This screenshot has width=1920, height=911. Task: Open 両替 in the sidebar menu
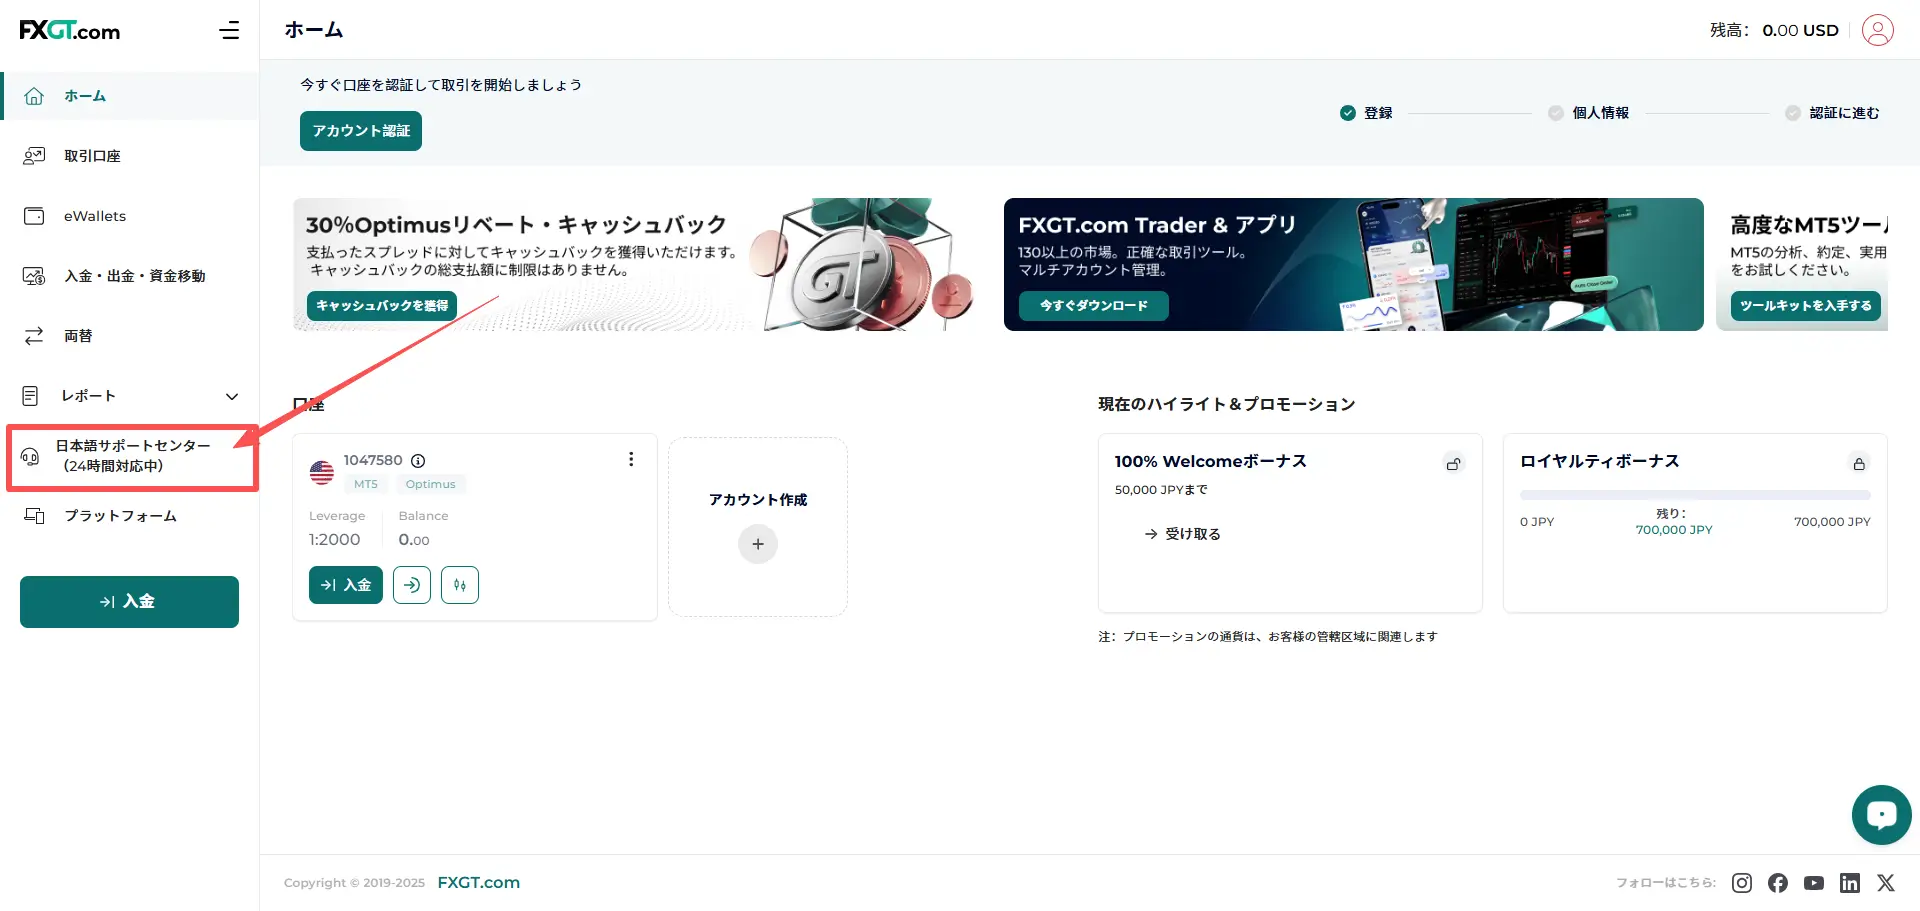tap(130, 336)
